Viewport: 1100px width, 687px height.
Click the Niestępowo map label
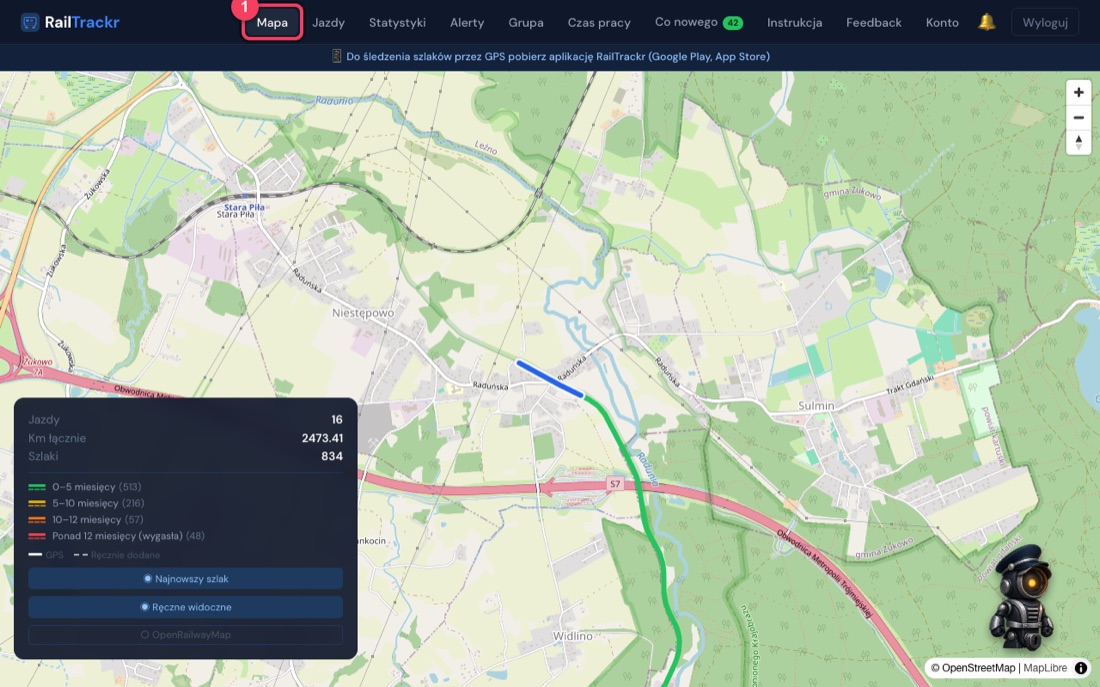pyautogui.click(x=363, y=313)
